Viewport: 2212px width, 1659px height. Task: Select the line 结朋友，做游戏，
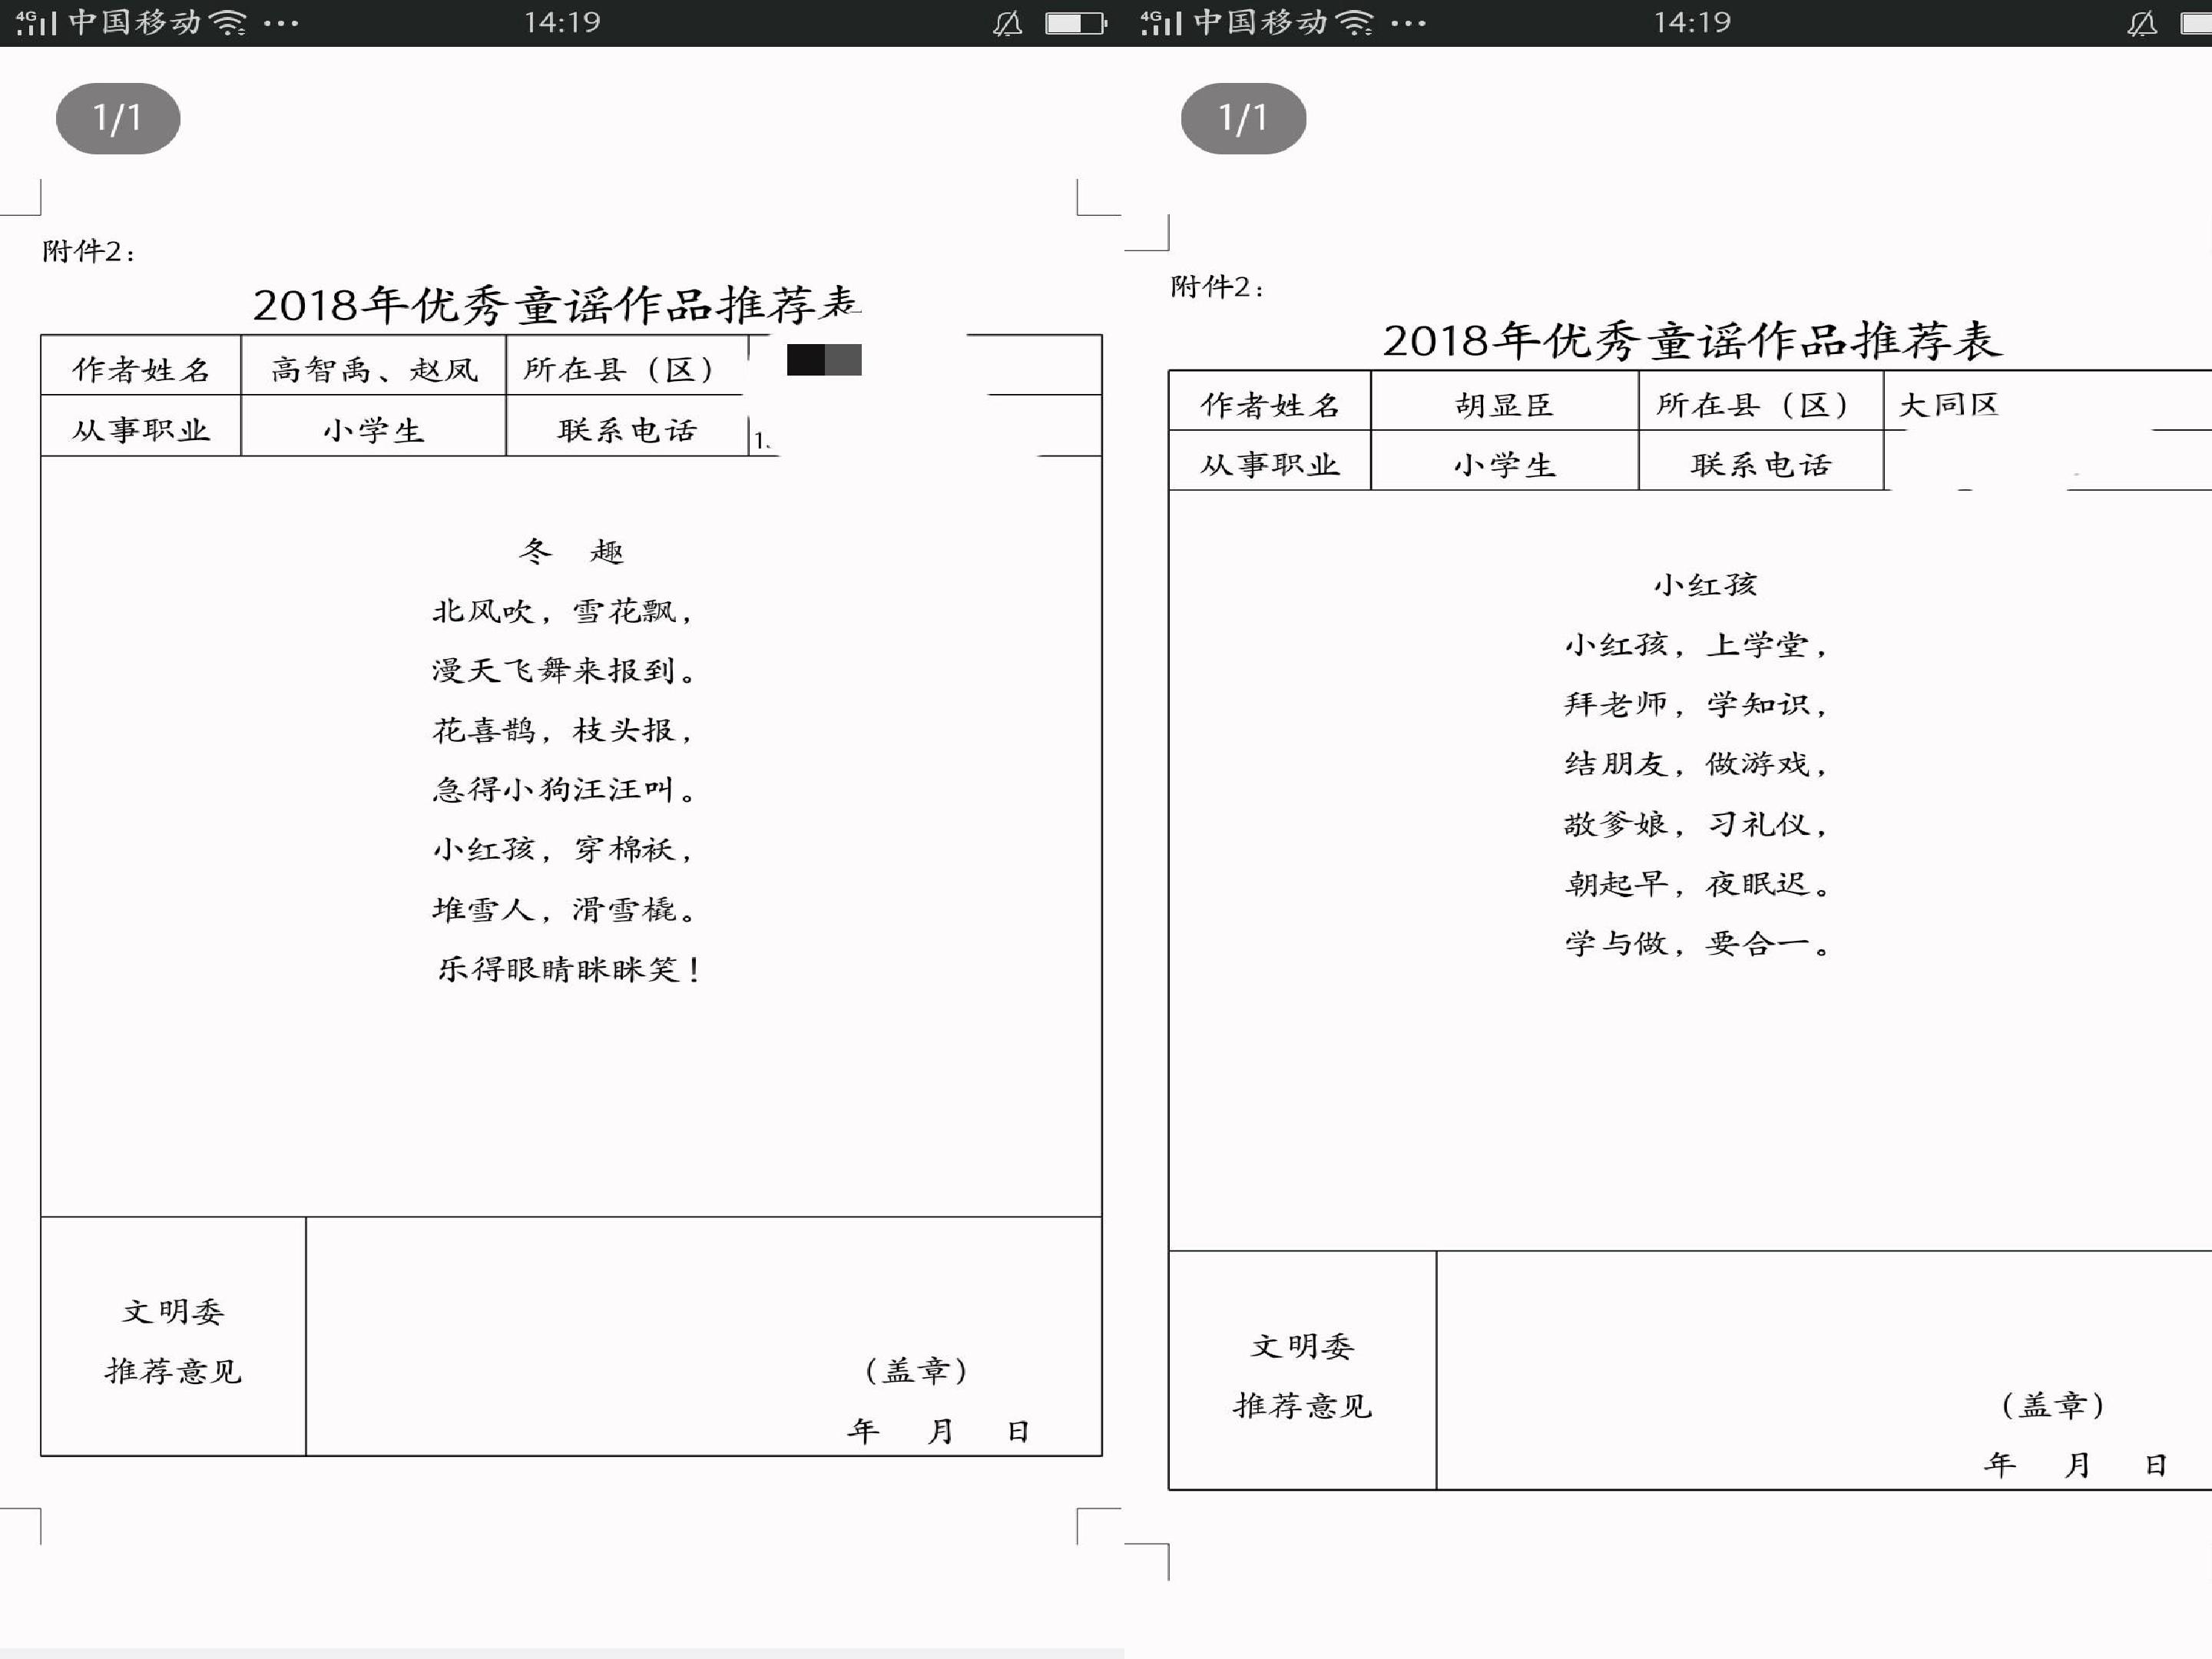[x=1697, y=764]
